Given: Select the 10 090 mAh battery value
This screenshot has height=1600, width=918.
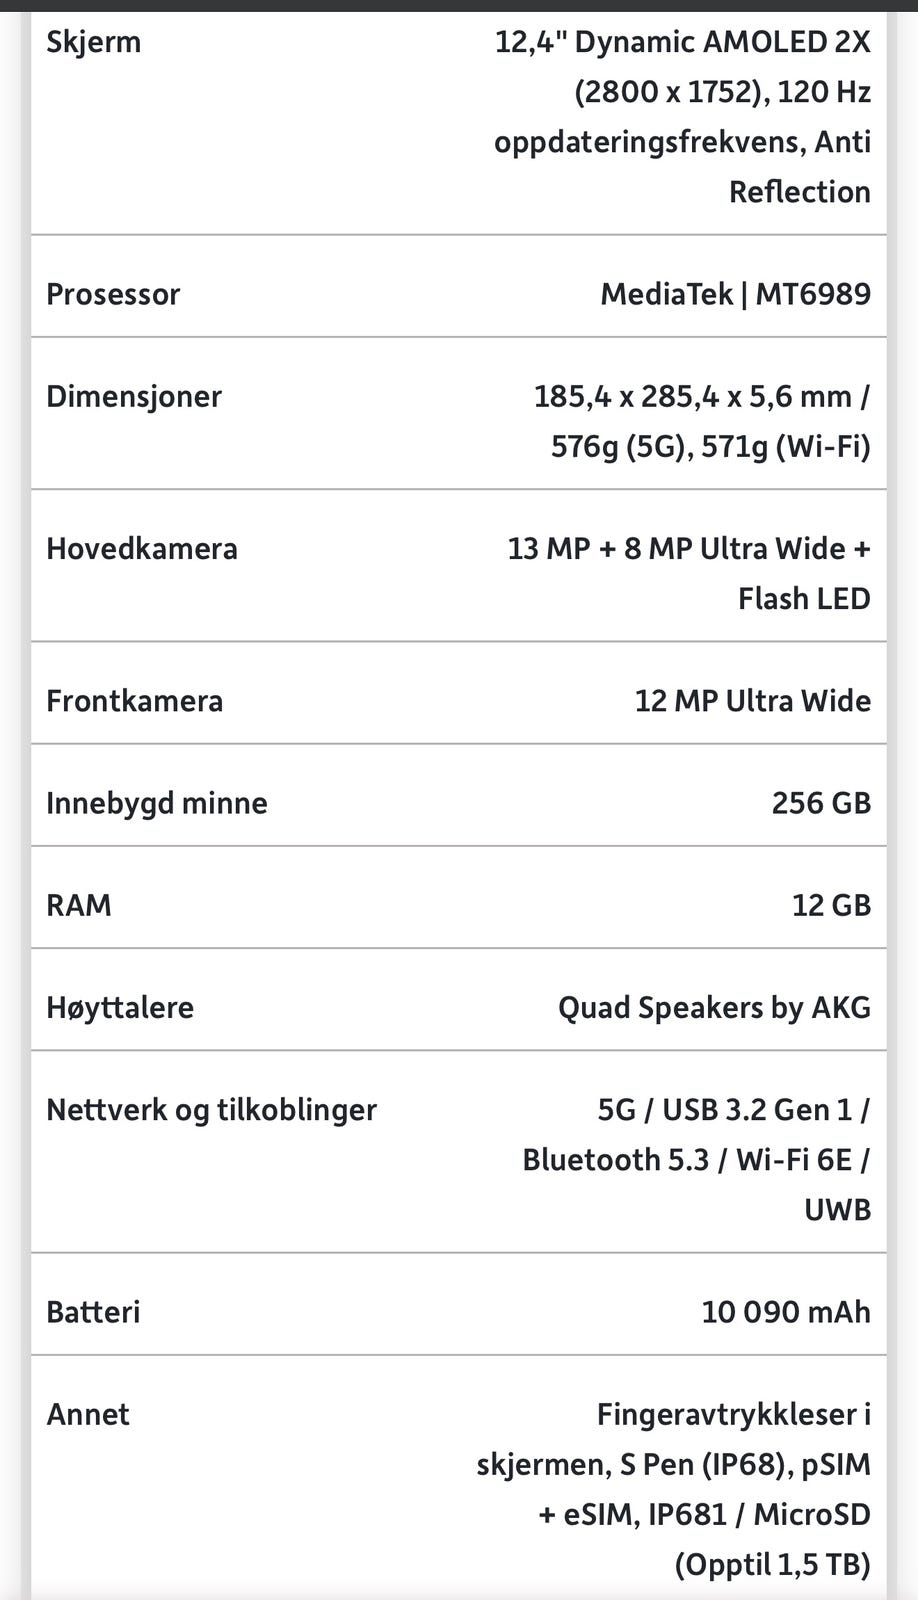Looking at the screenshot, I should click(x=786, y=1311).
